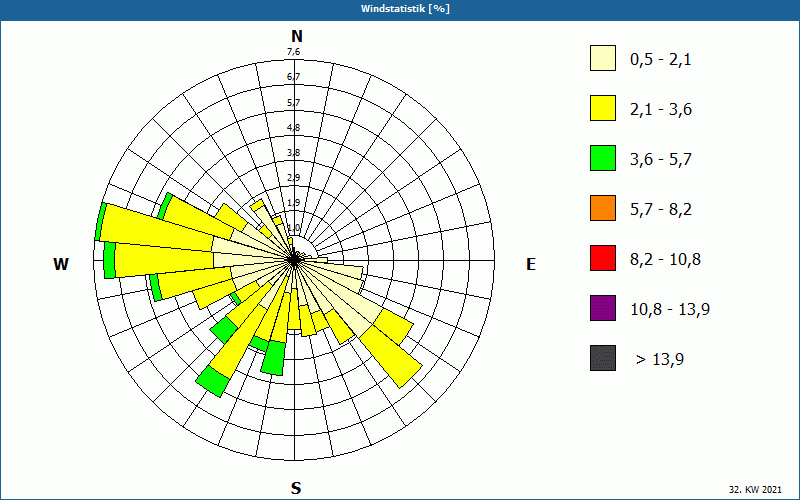Viewport: 800px width, 500px height.
Task: Click the dark gray > 13,9 swatch
Action: click(x=603, y=358)
